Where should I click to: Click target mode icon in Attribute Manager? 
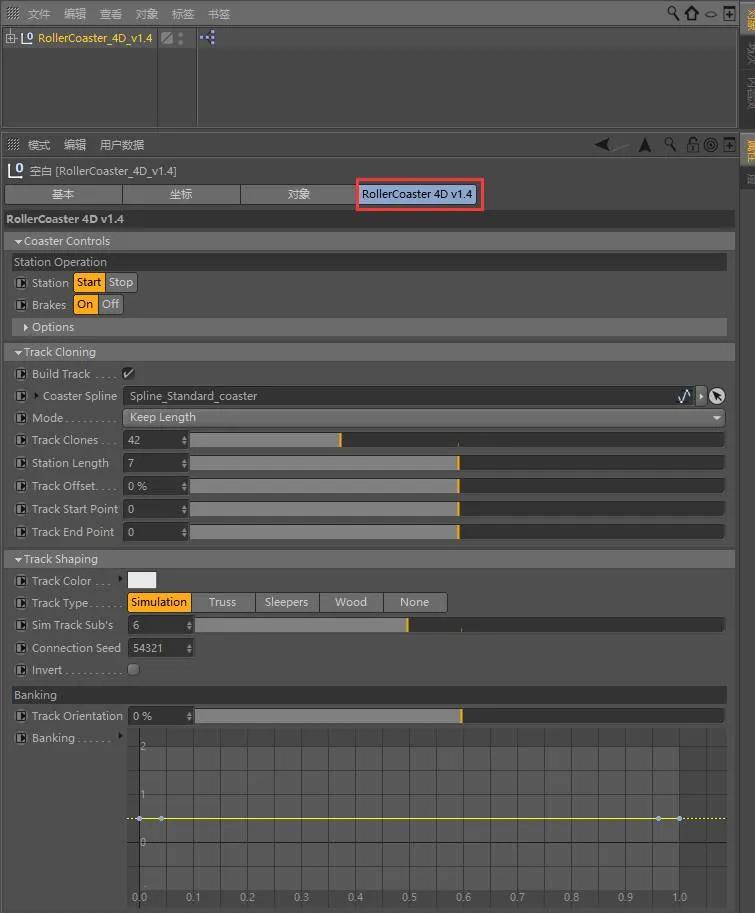[x=711, y=144]
